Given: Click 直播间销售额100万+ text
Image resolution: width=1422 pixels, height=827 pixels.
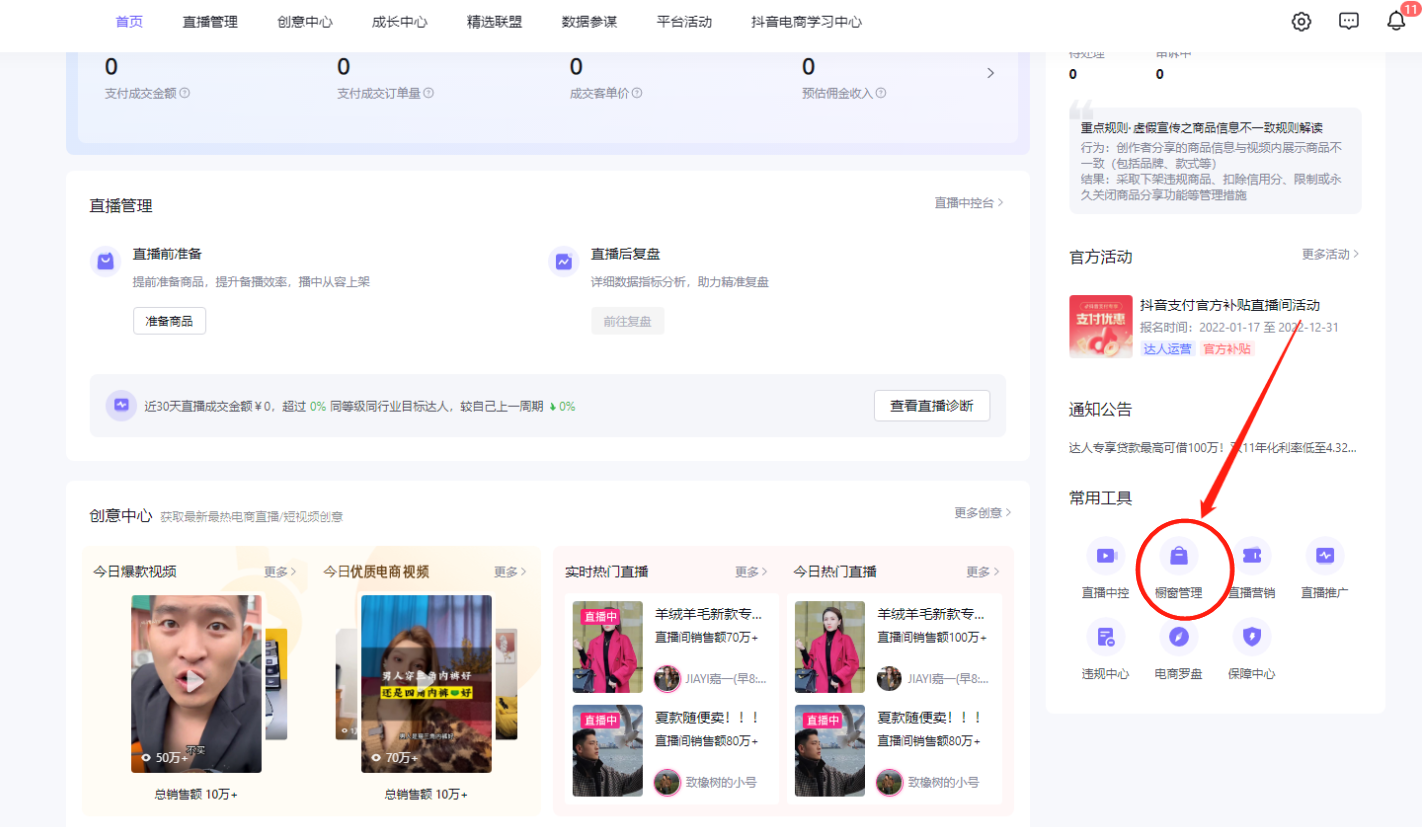Looking at the screenshot, I should [x=931, y=637].
